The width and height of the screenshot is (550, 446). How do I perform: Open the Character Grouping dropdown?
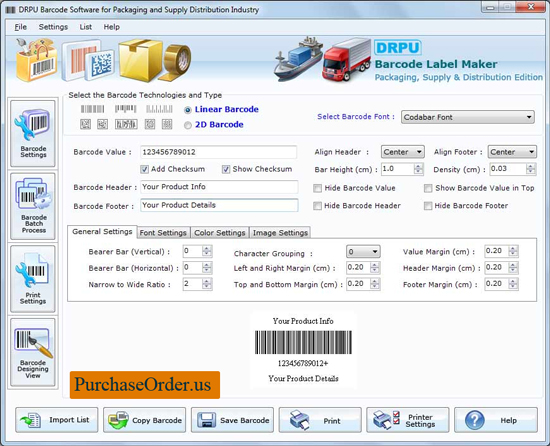(x=363, y=251)
